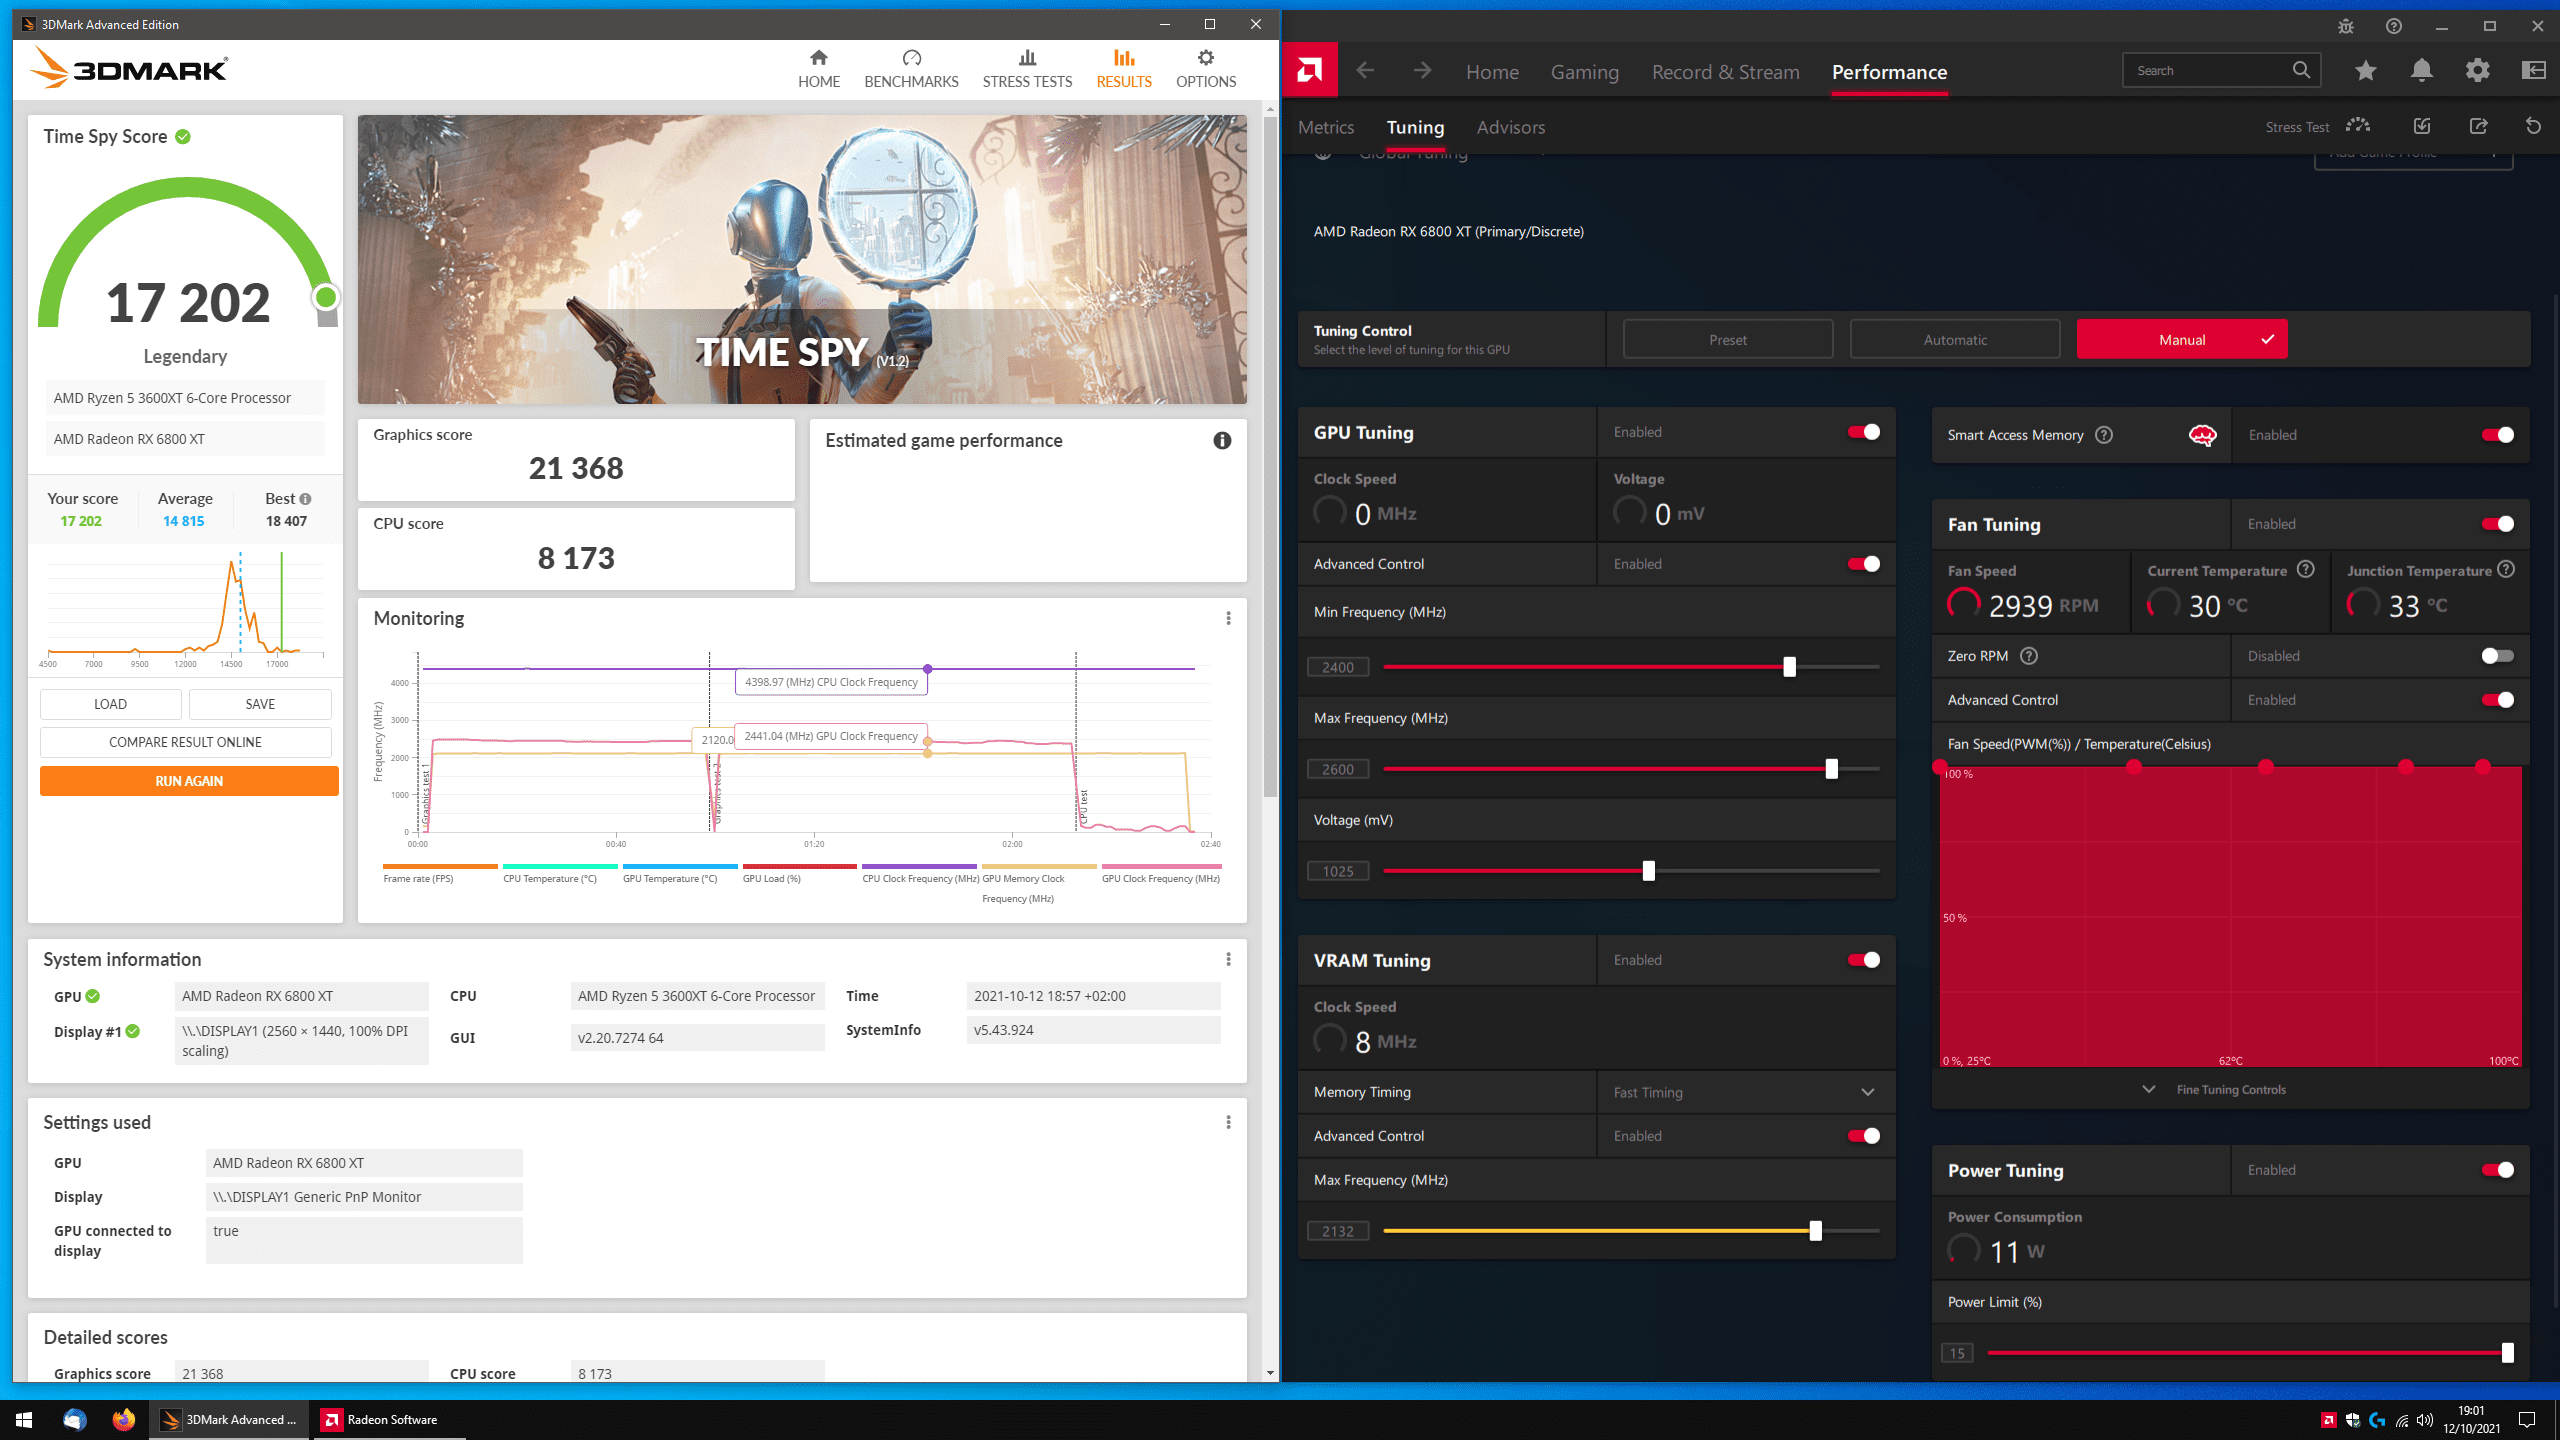
Task: Open the Metrics sub-tab
Action: point(1326,127)
